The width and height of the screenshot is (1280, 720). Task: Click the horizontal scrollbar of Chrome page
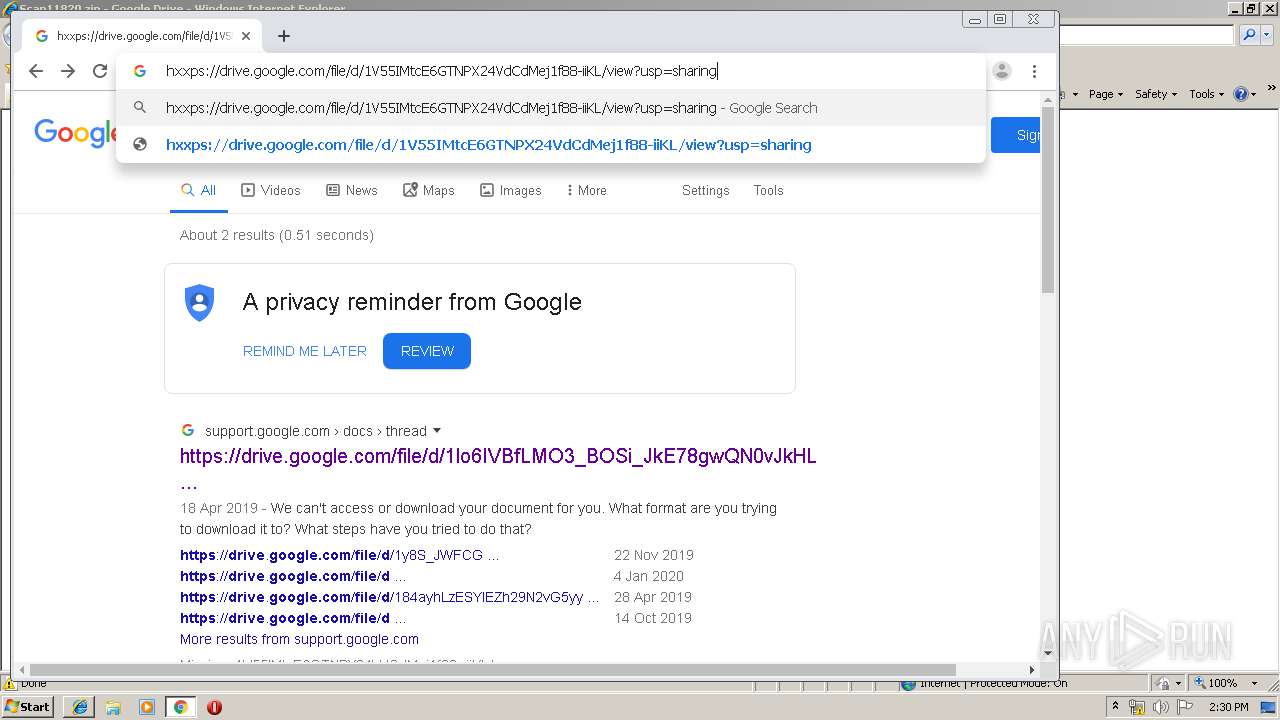click(492, 669)
